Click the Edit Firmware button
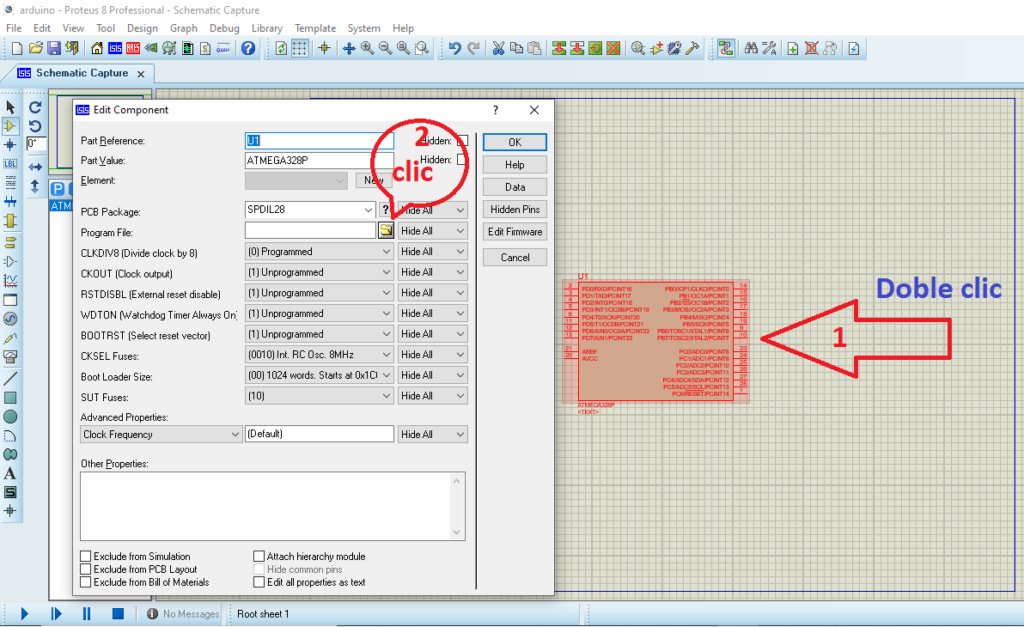This screenshot has height=627, width=1024. pos(514,232)
